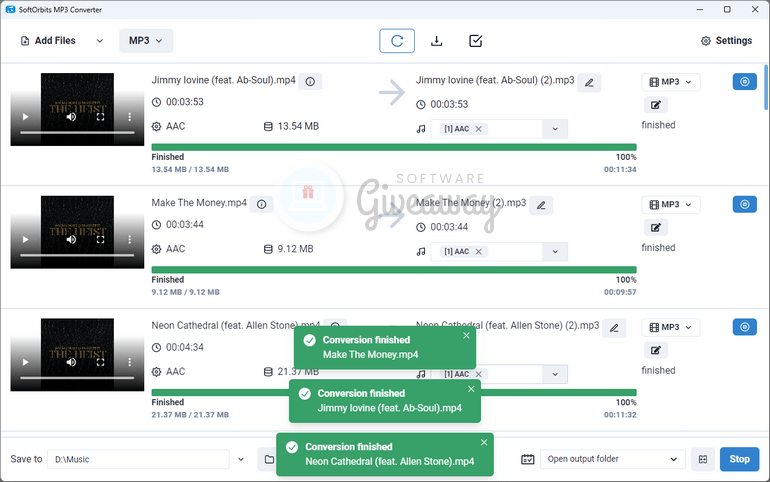Click the Neon Cathedral album thumbnail

[77, 354]
